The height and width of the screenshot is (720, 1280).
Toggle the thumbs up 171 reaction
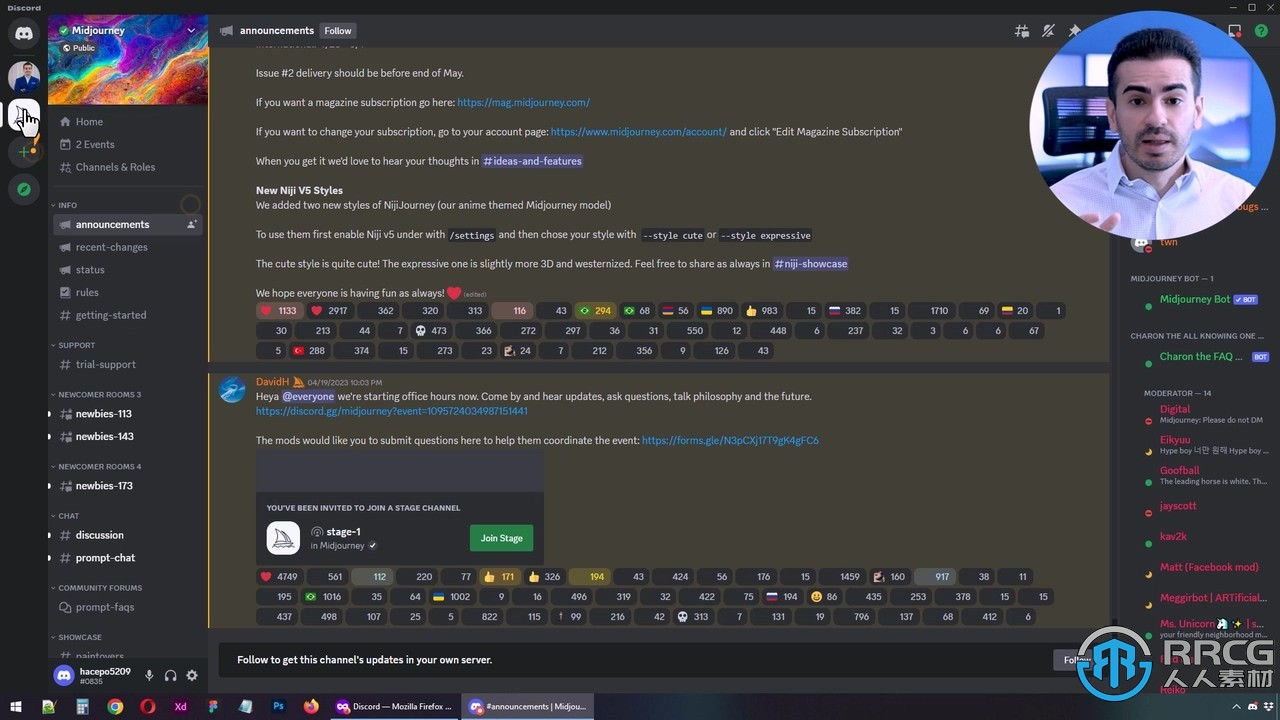(x=498, y=577)
